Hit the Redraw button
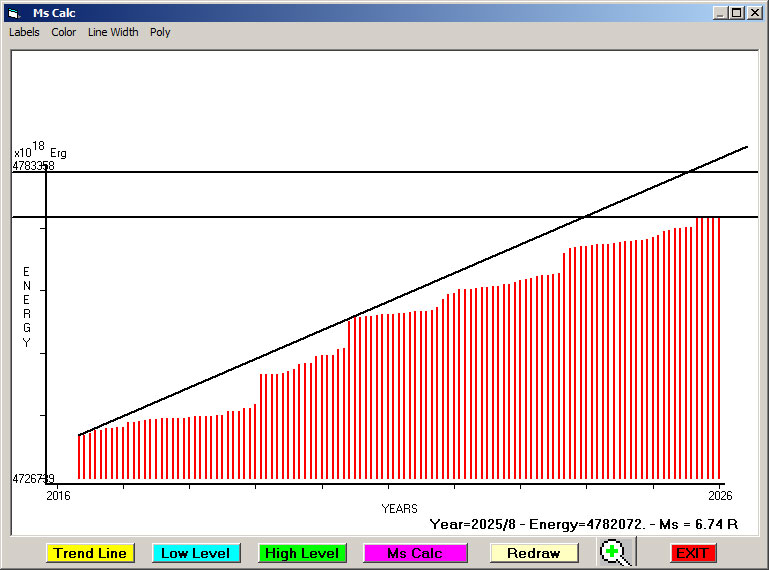The image size is (769, 570). coord(534,553)
